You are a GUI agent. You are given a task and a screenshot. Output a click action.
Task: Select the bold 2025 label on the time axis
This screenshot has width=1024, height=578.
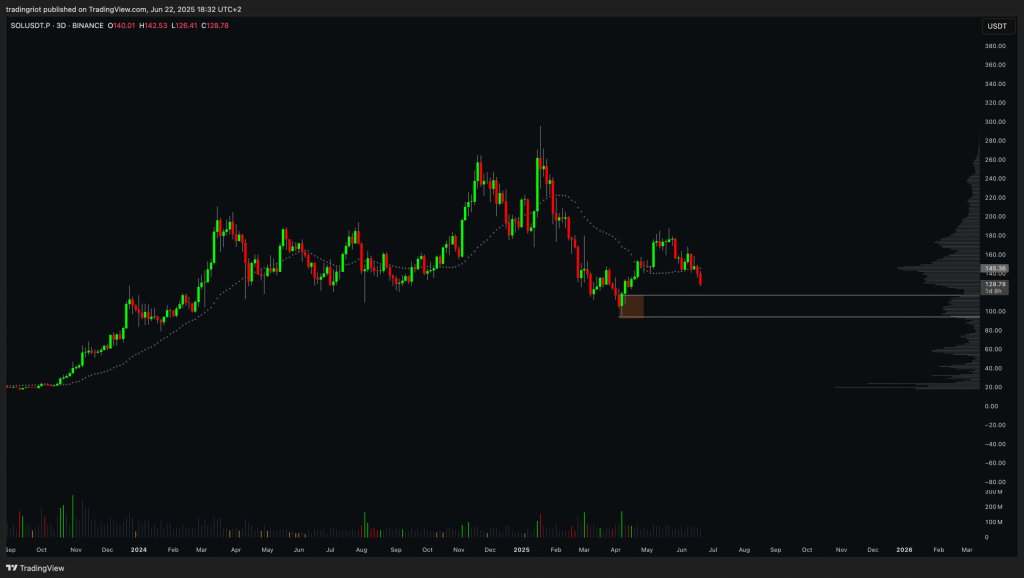(520, 550)
